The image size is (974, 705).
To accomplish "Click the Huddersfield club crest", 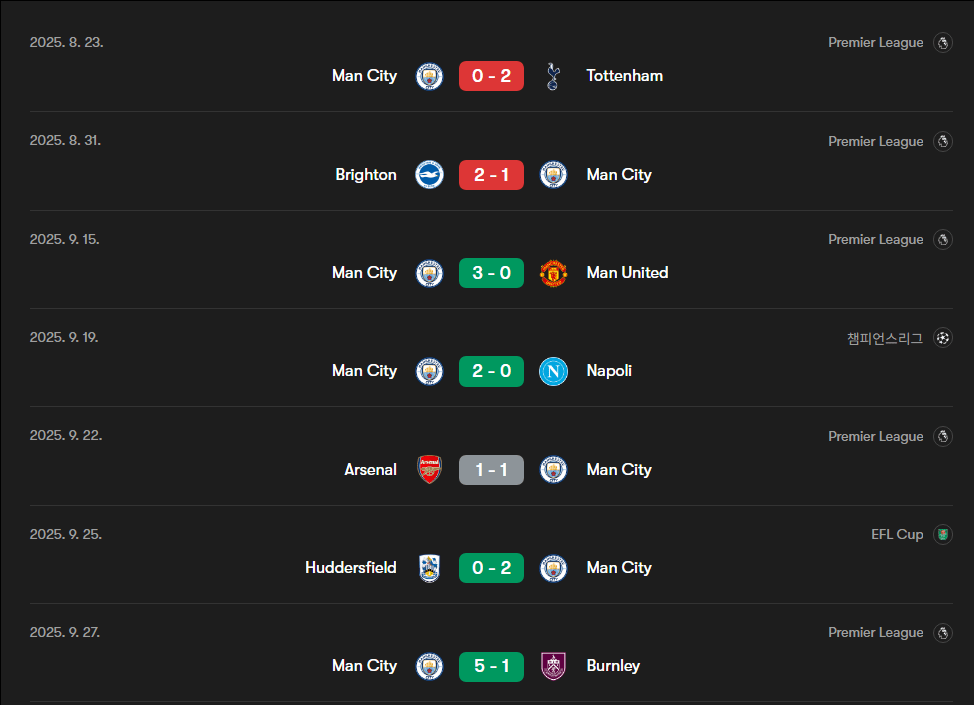I will [429, 568].
